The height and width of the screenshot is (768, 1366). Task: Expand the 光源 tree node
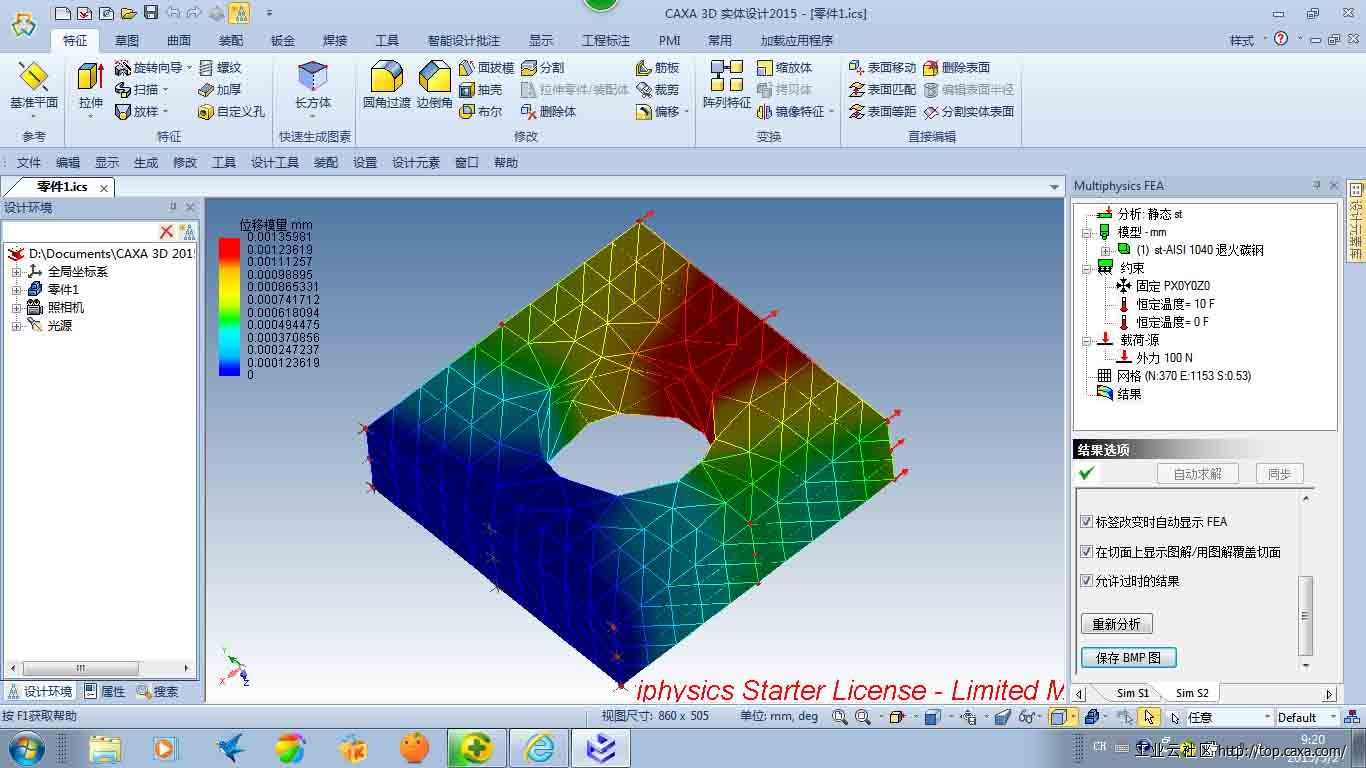[16, 326]
